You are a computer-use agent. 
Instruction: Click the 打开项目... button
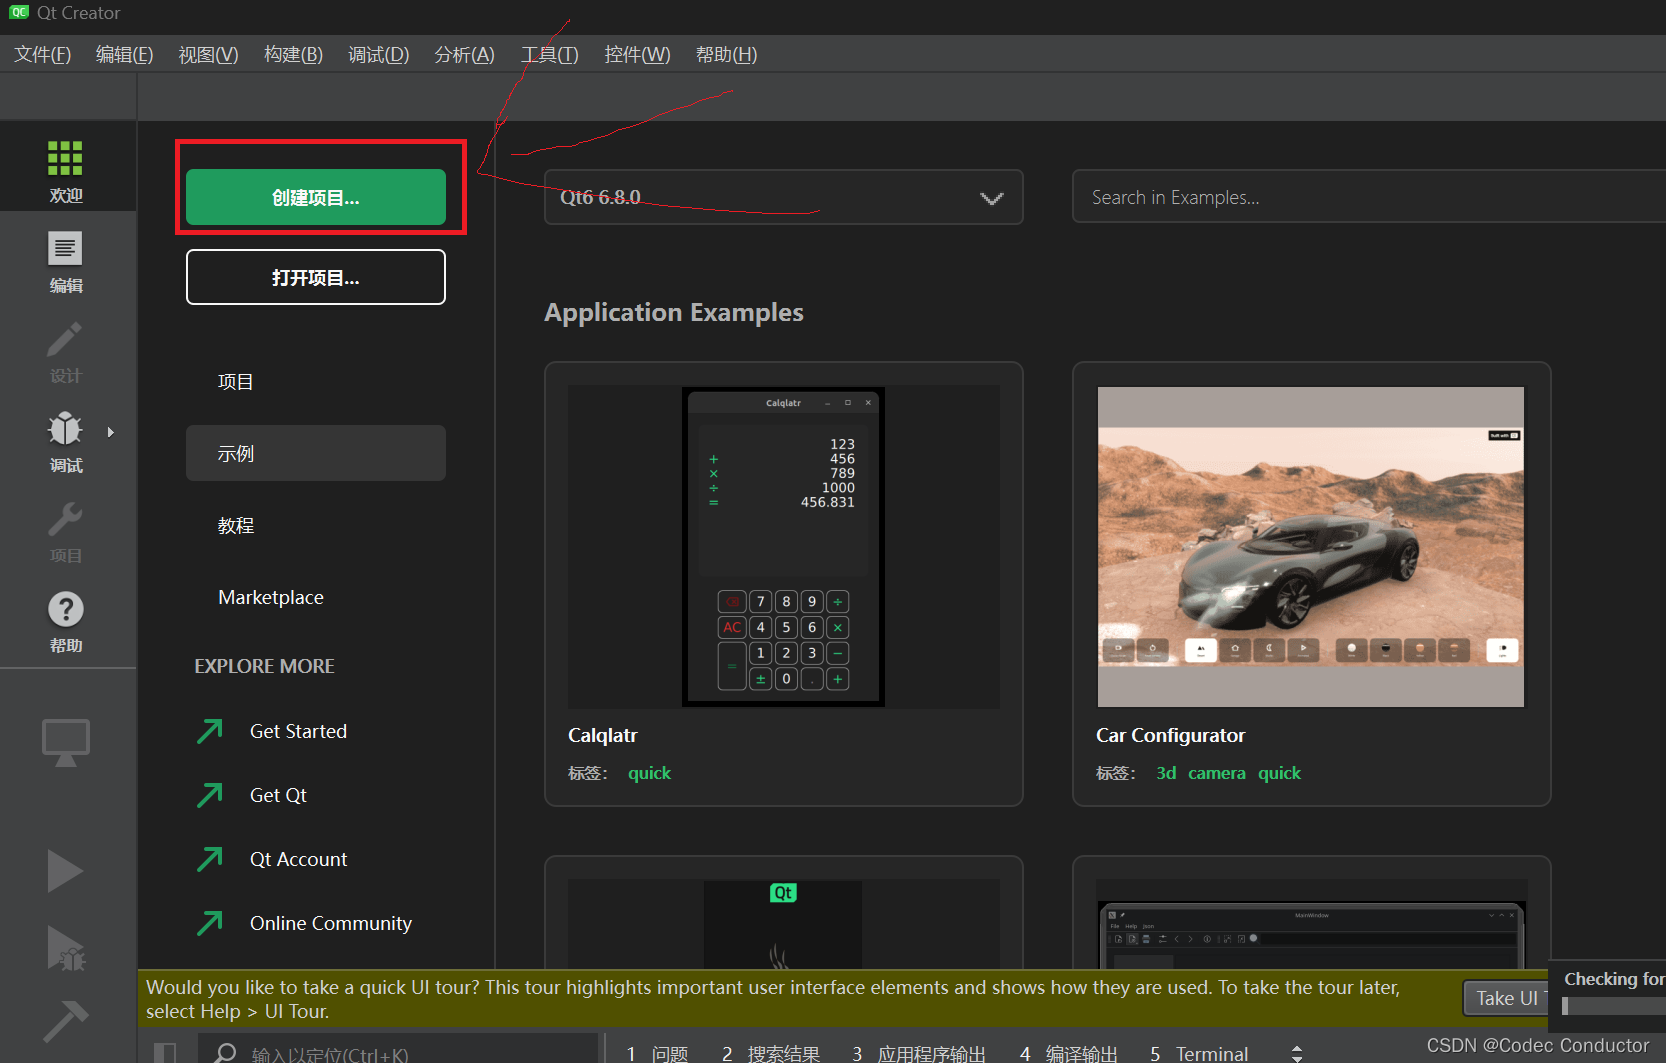click(316, 277)
